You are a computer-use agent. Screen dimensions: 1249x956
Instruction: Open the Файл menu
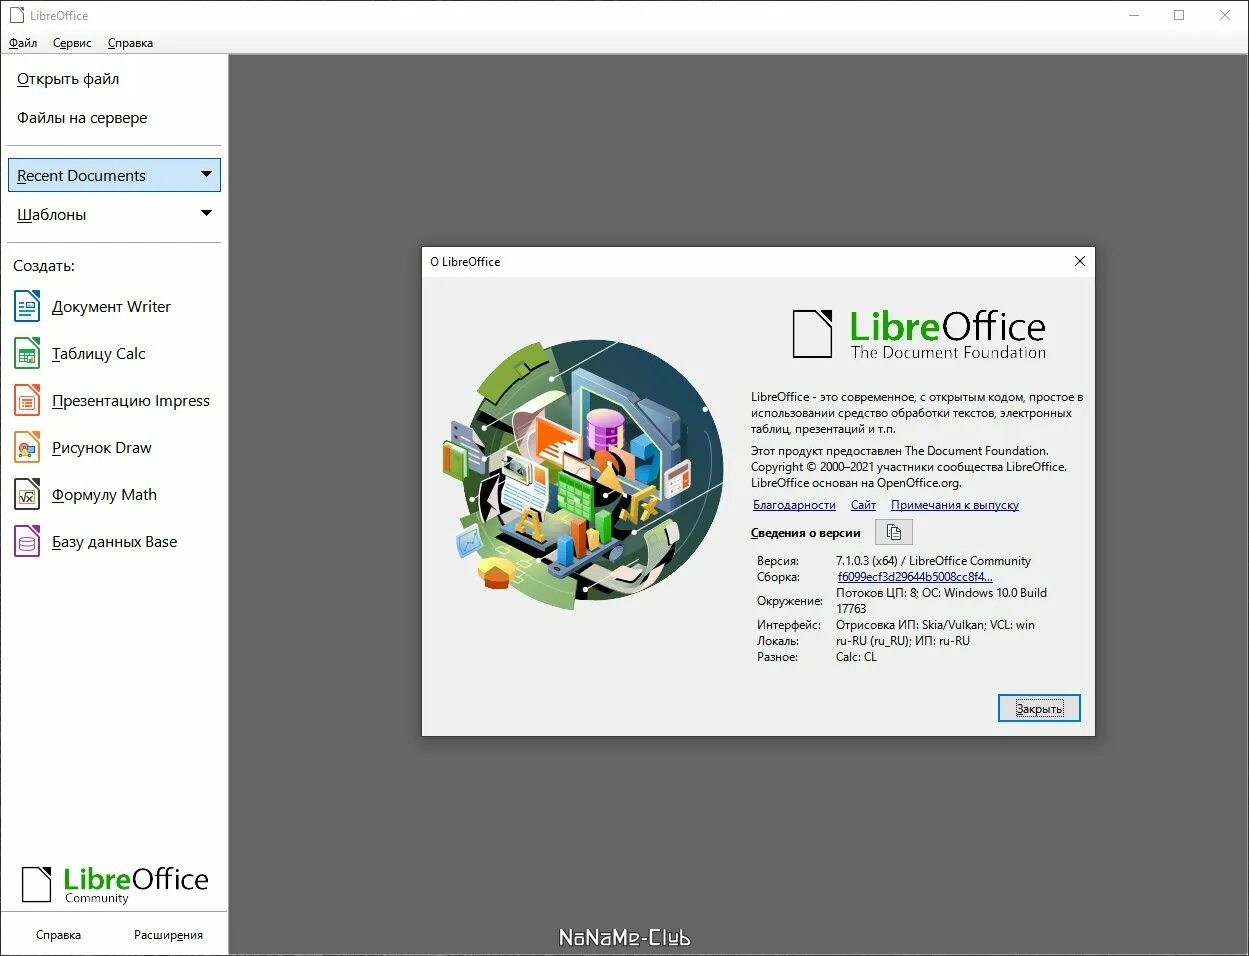coord(23,43)
